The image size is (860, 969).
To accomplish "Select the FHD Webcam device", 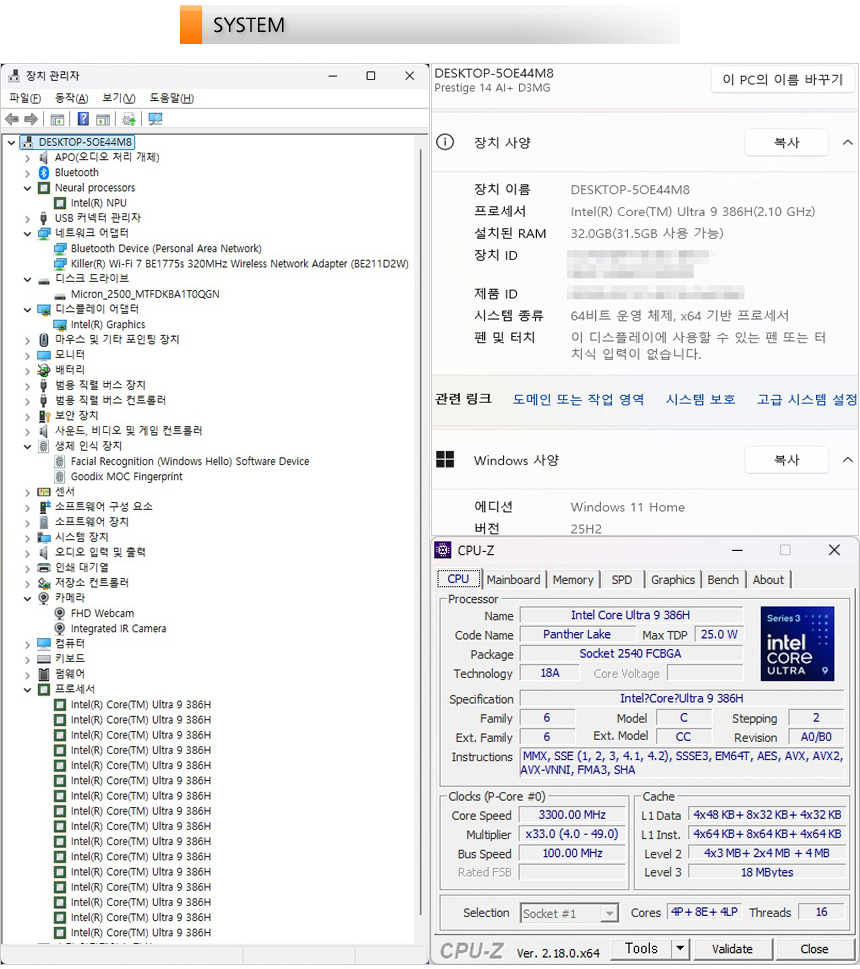I will coord(101,613).
